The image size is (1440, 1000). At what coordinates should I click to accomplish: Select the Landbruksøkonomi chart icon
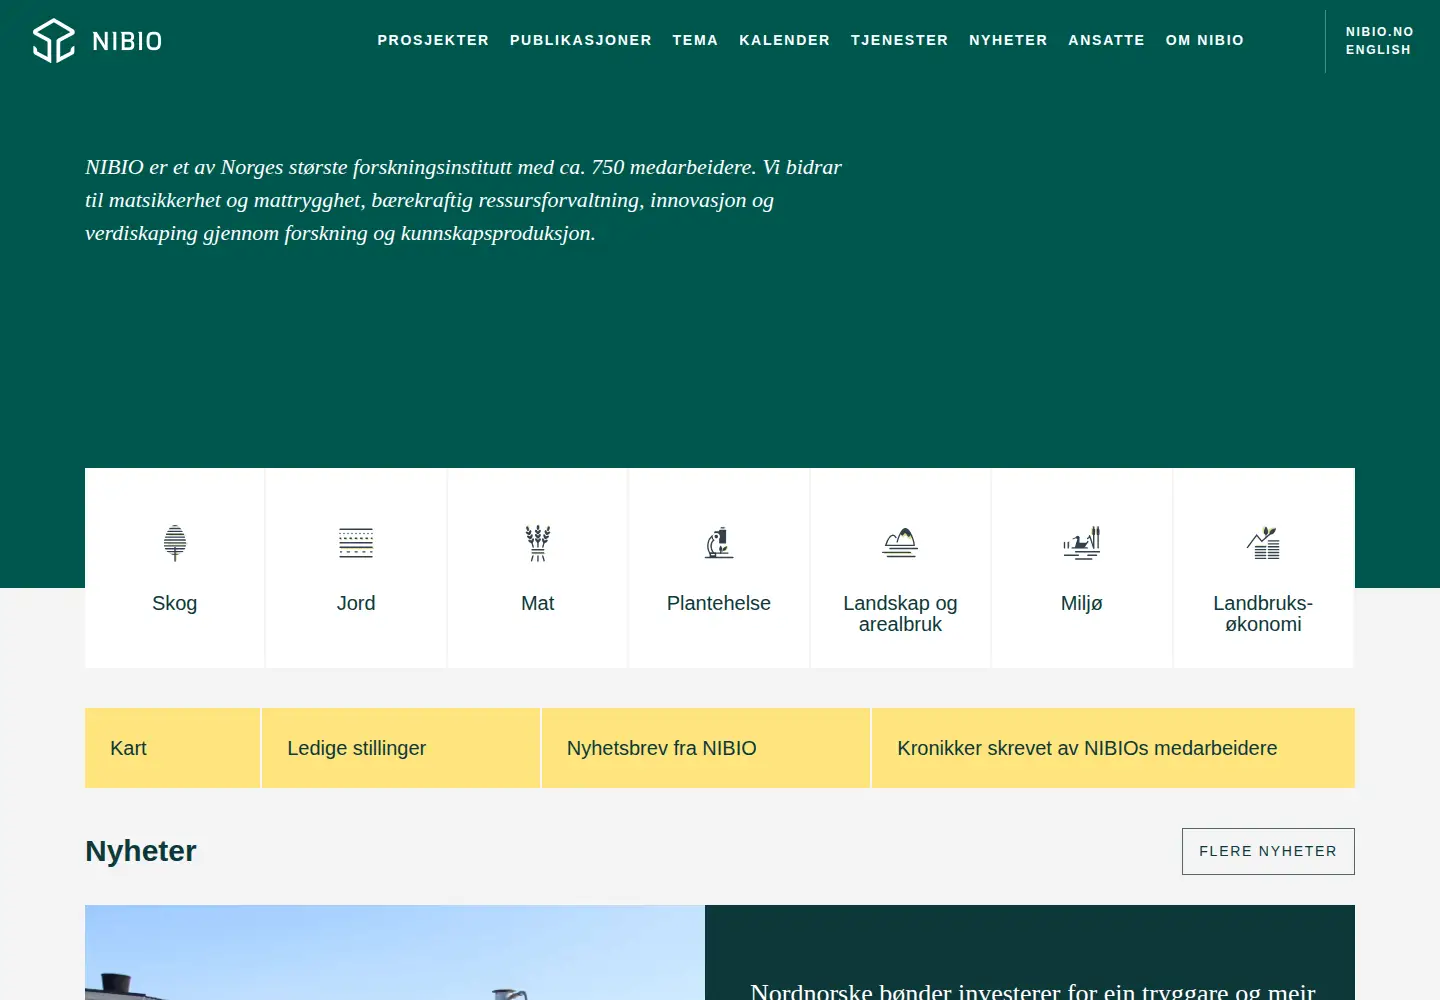click(1263, 543)
